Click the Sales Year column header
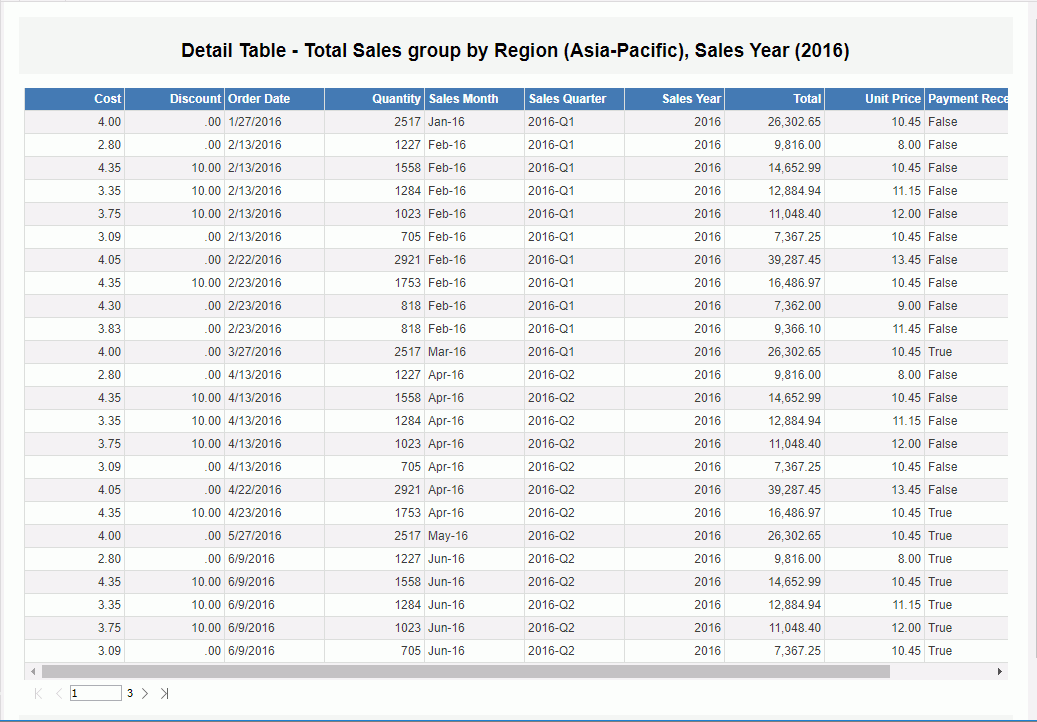 pos(691,99)
